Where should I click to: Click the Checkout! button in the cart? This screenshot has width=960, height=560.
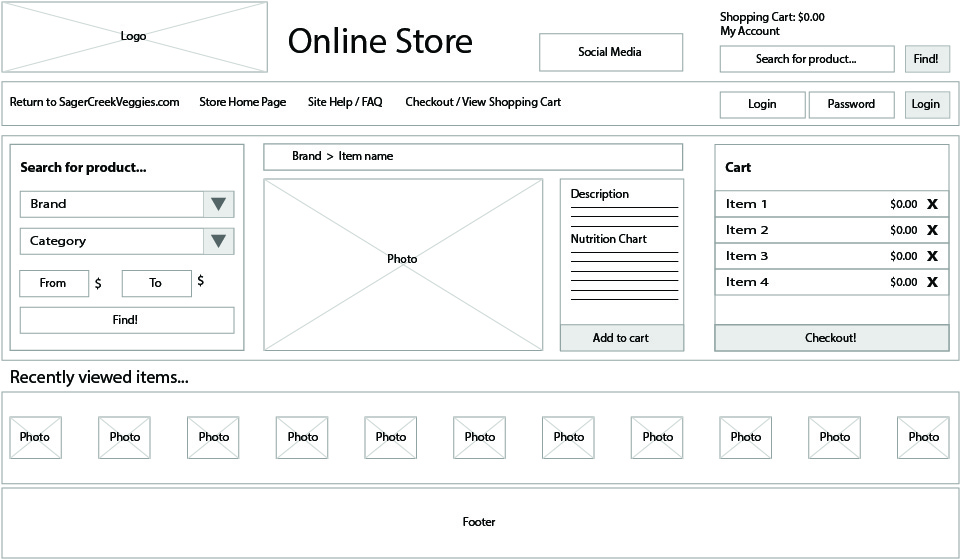[x=831, y=338]
